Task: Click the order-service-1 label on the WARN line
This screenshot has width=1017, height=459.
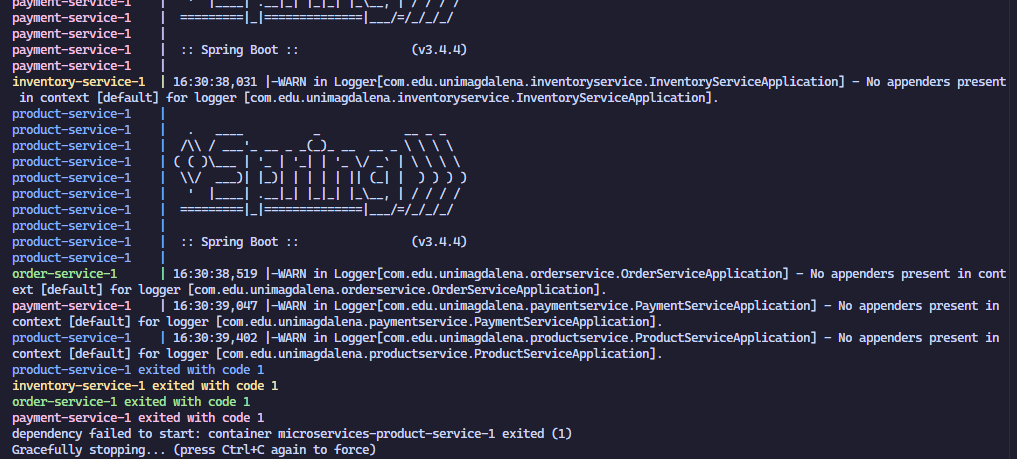Action: coord(64,273)
